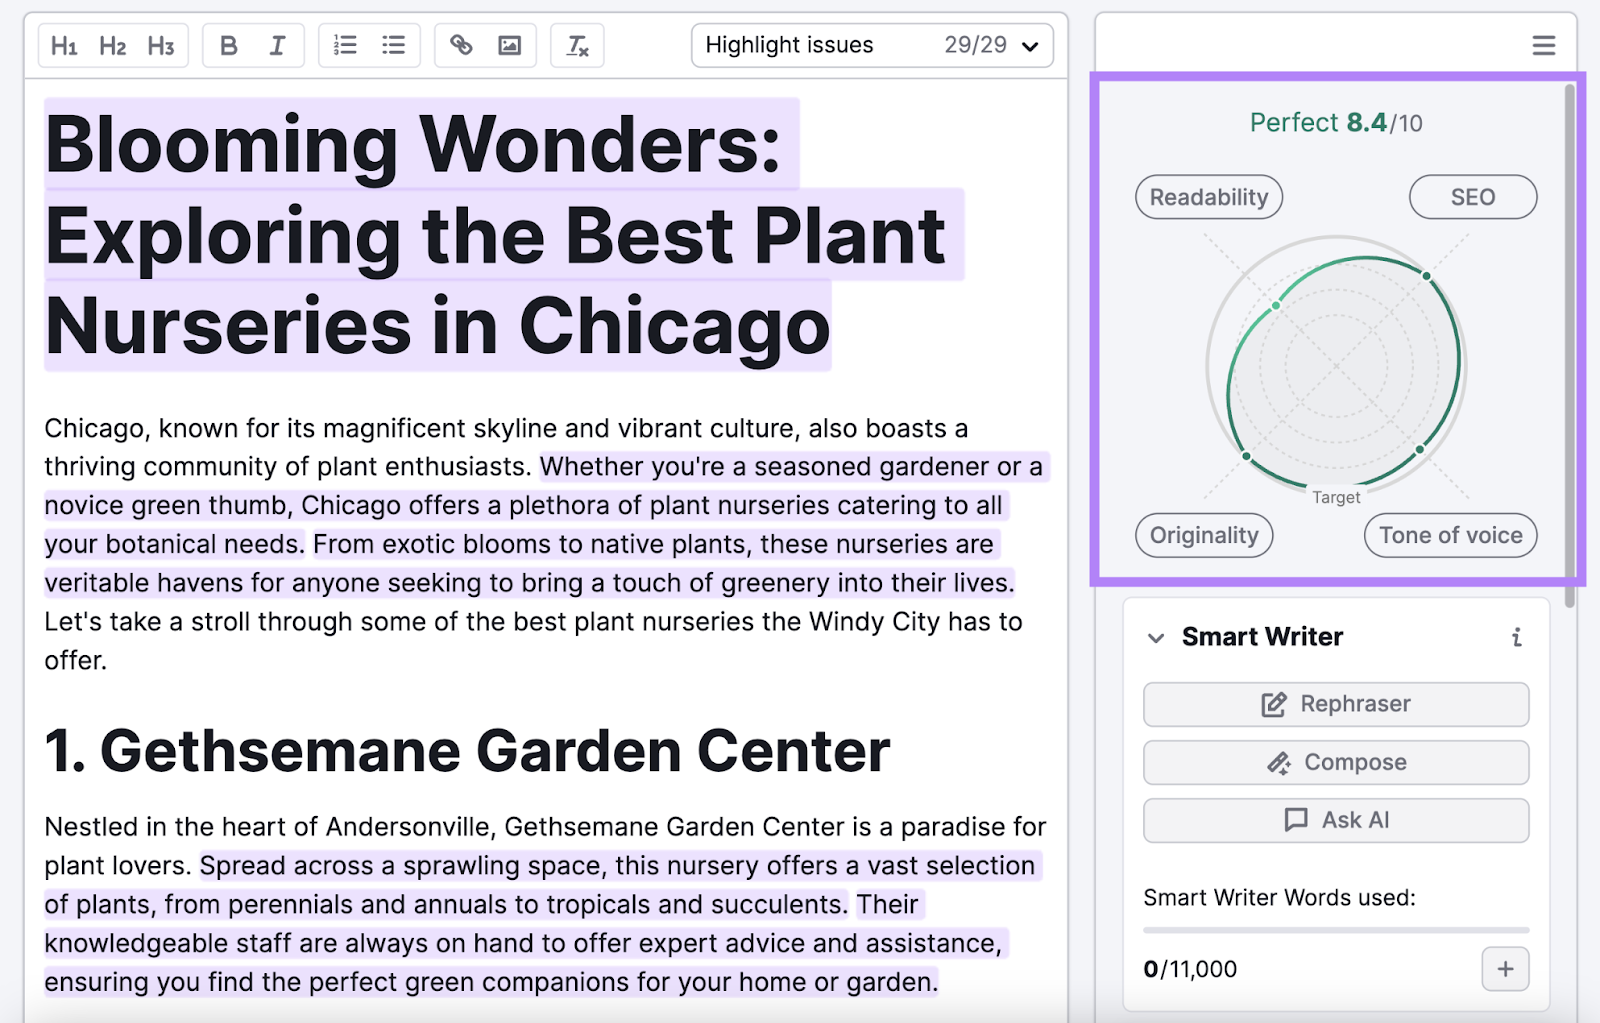Show Tone of voice details
The height and width of the screenshot is (1023, 1600).
(x=1450, y=536)
